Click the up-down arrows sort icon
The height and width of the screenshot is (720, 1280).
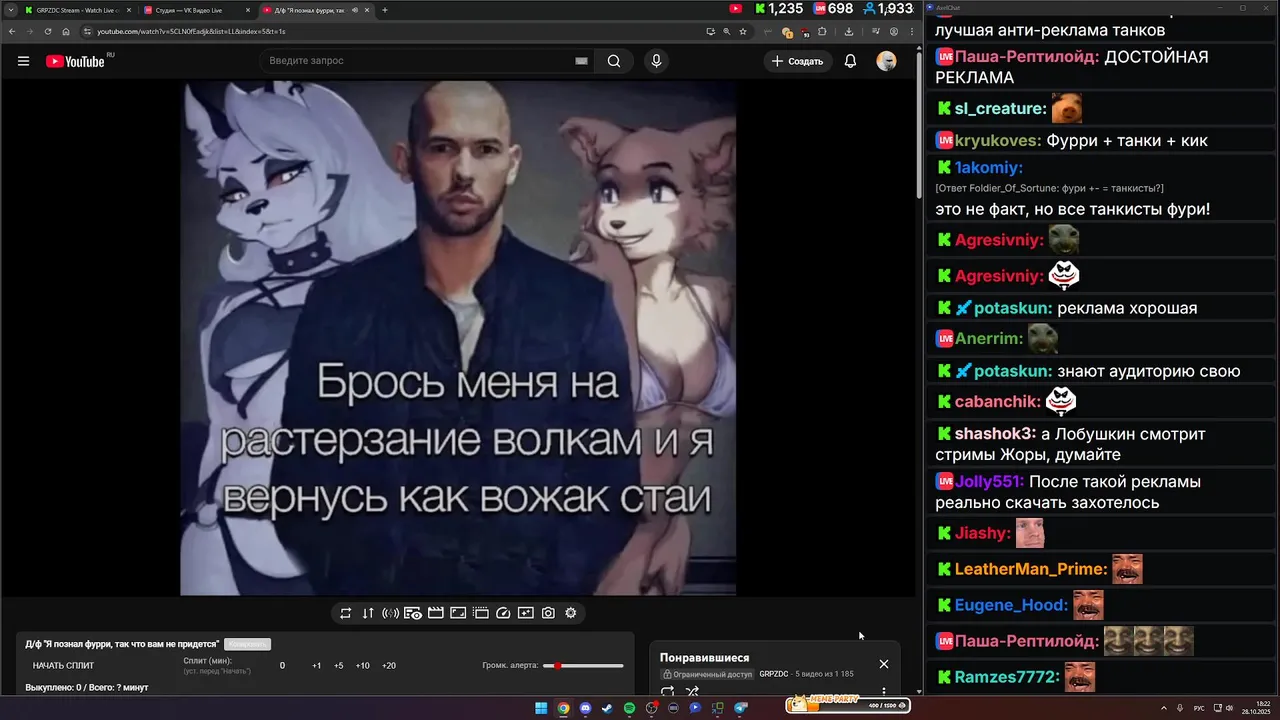coord(368,613)
